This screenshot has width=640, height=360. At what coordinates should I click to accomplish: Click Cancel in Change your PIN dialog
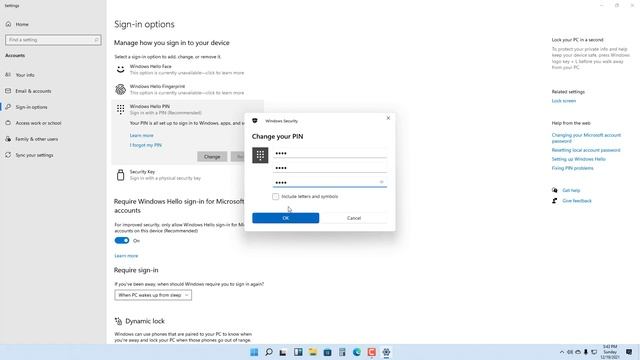coord(354,218)
